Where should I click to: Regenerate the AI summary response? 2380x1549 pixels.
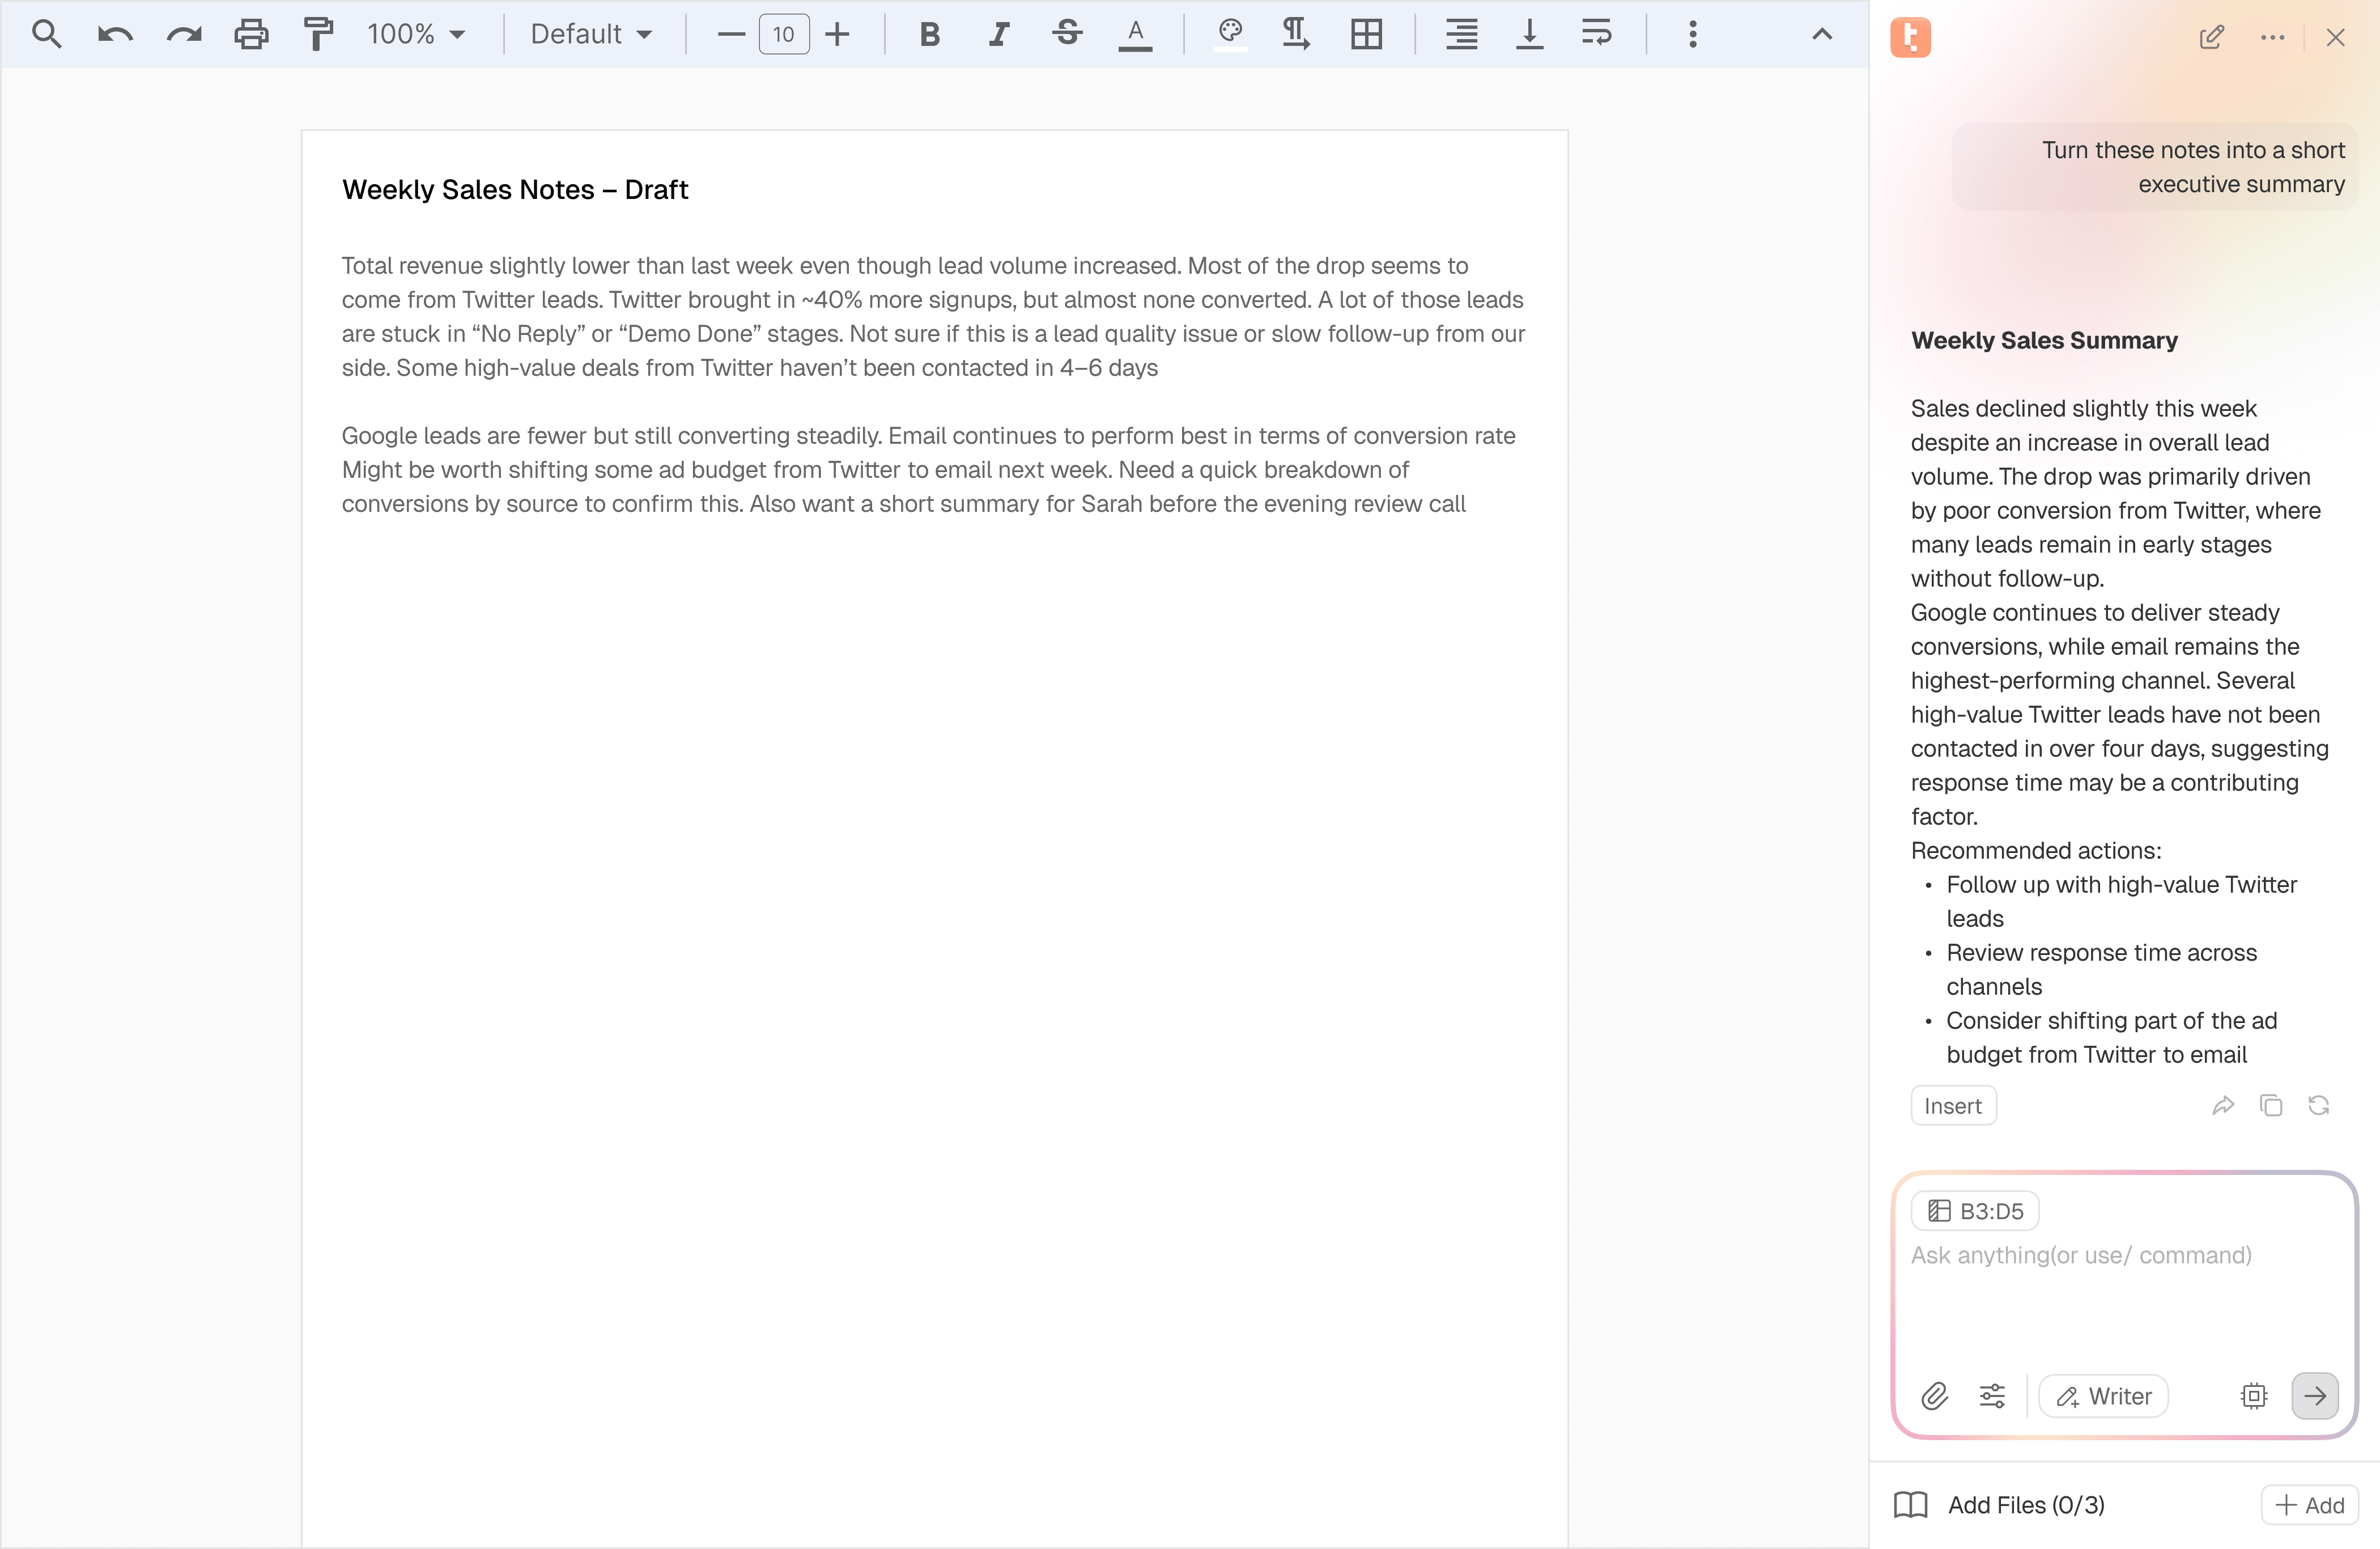(x=2319, y=1105)
